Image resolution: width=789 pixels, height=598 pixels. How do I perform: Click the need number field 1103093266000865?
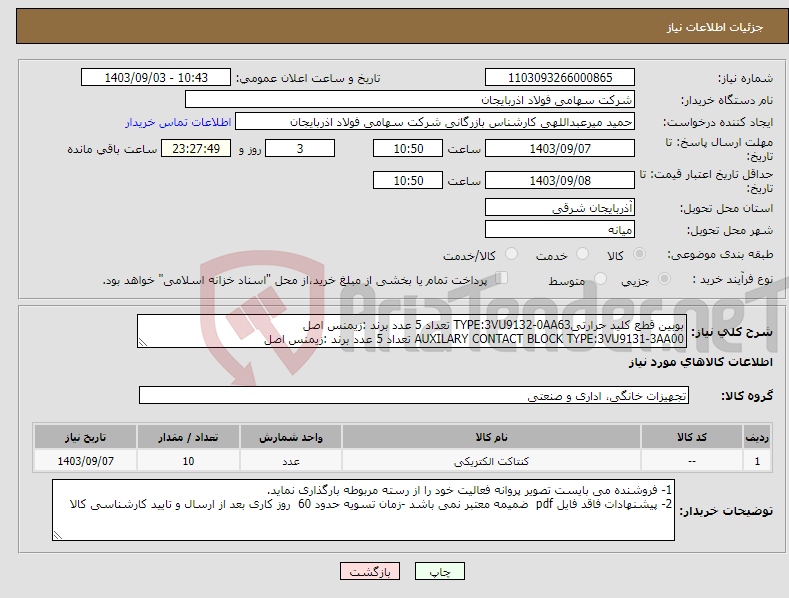[x=560, y=78]
